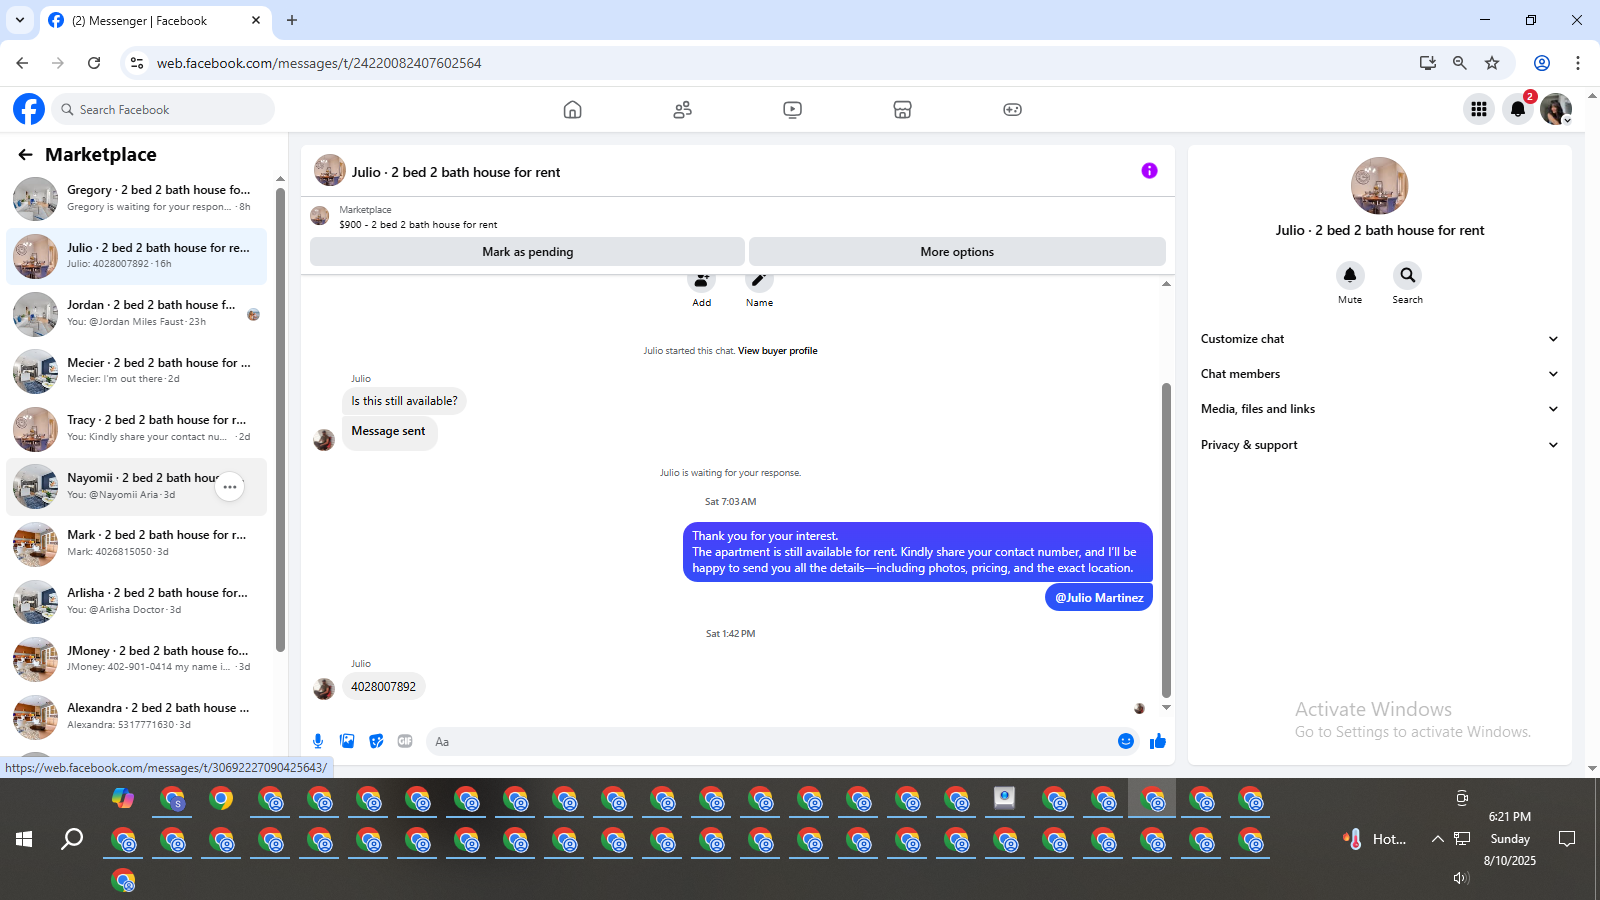Open Windows notification center
Image resolution: width=1600 pixels, height=900 pixels.
[1567, 839]
